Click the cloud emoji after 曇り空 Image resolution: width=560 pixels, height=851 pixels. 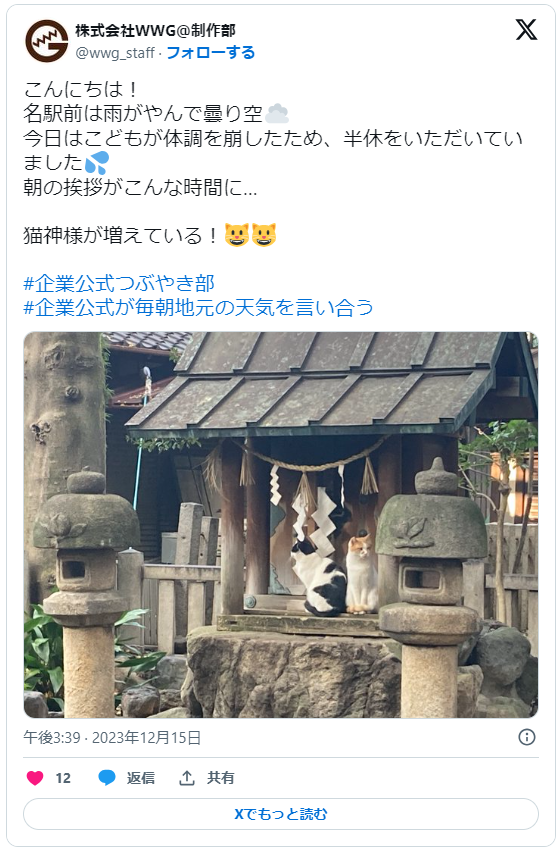point(277,113)
